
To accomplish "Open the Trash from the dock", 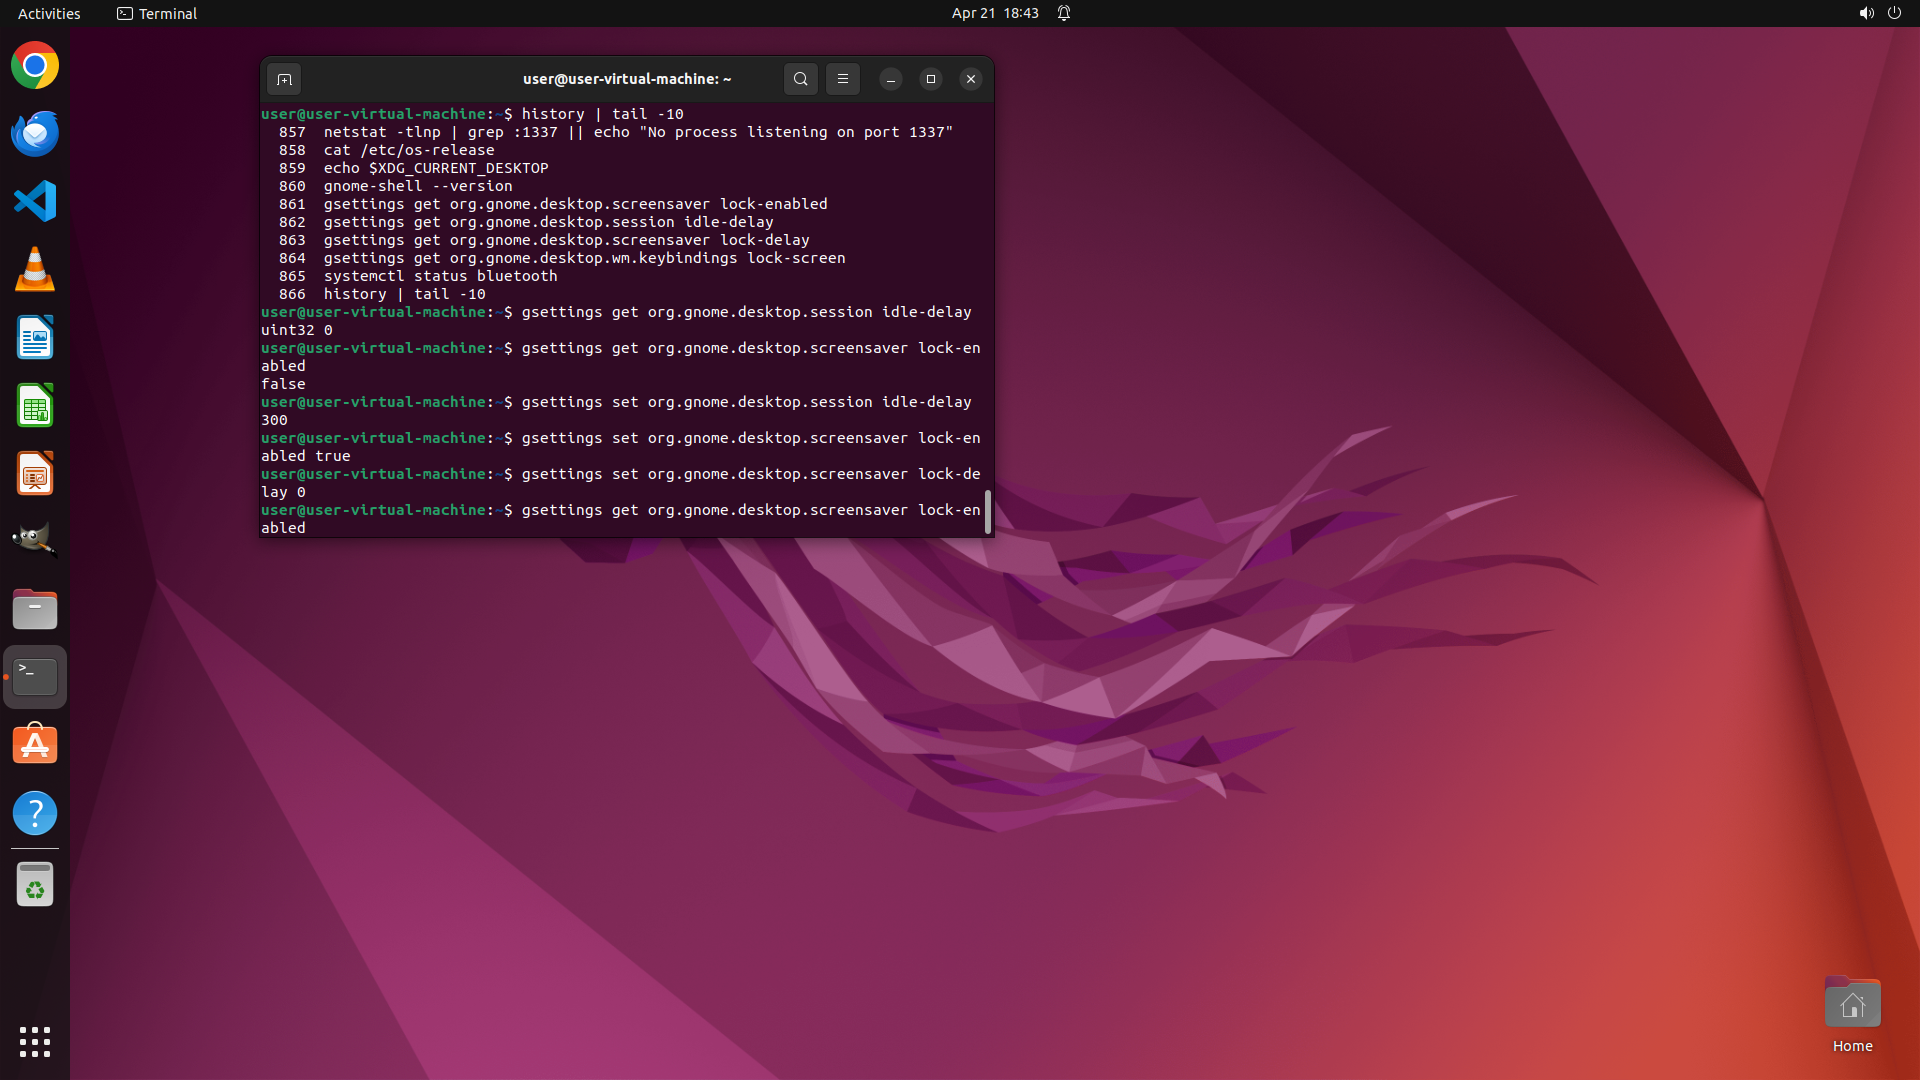I will [x=35, y=885].
